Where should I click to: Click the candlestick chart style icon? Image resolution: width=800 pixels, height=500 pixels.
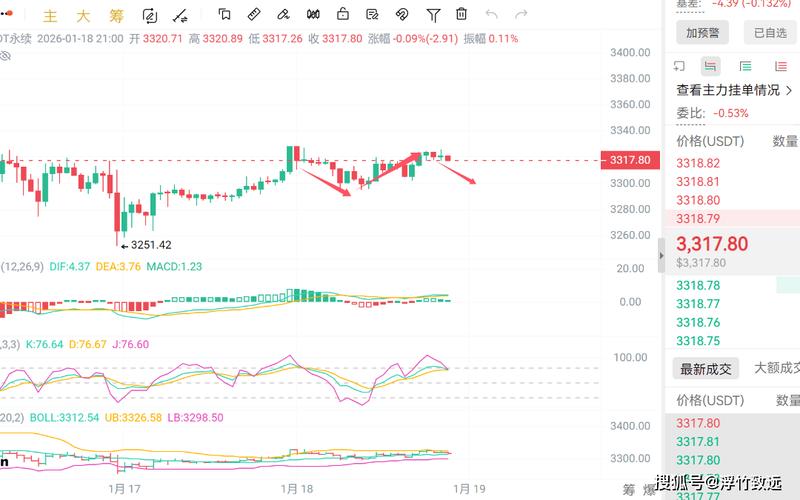313,15
